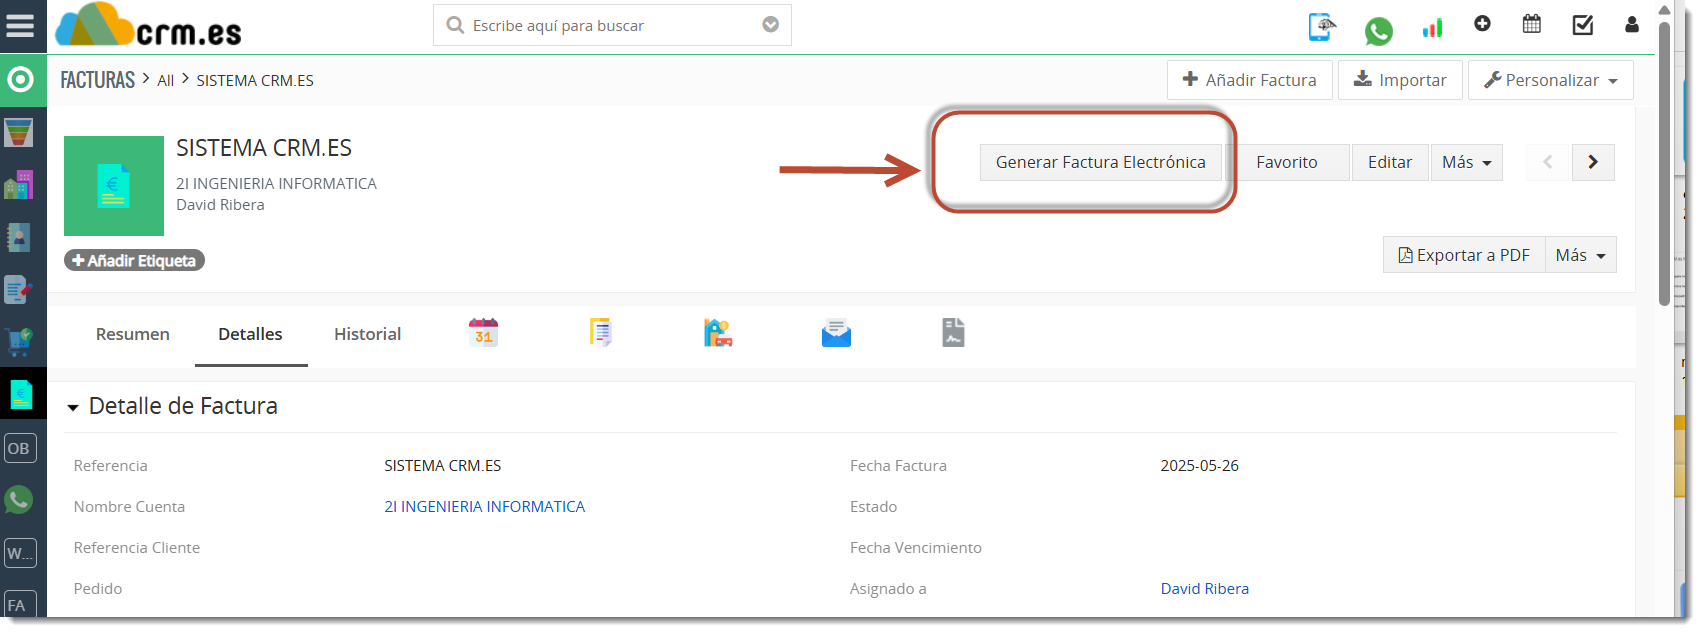Image resolution: width=1700 pixels, height=632 pixels.
Task: Open the hamburger main menu
Action: [x=20, y=26]
